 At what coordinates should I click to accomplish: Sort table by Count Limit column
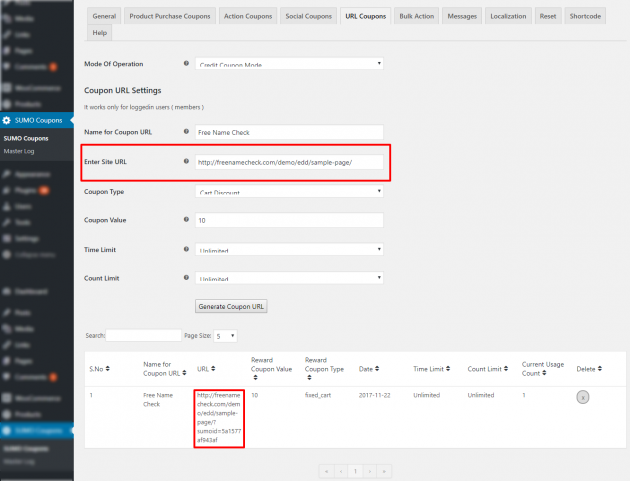487,368
